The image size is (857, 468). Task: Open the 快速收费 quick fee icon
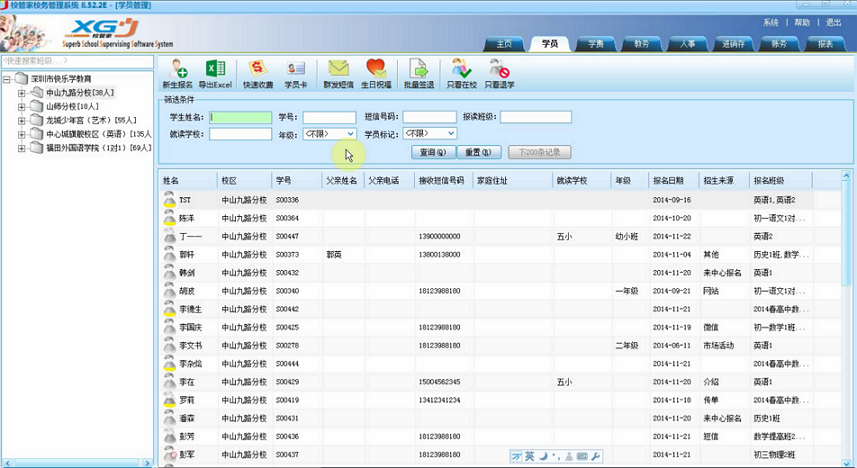coord(257,69)
